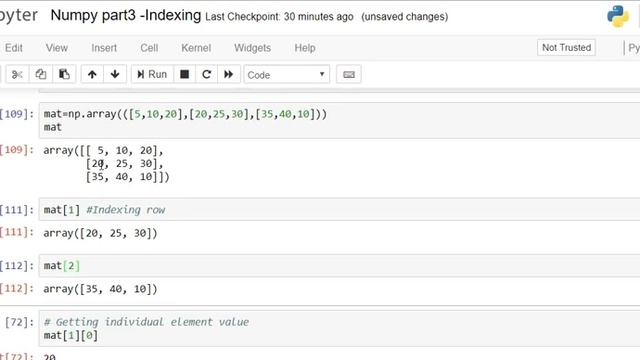This screenshot has width=640, height=360.
Task: Open the Kernel menu
Action: pyautogui.click(x=196, y=48)
